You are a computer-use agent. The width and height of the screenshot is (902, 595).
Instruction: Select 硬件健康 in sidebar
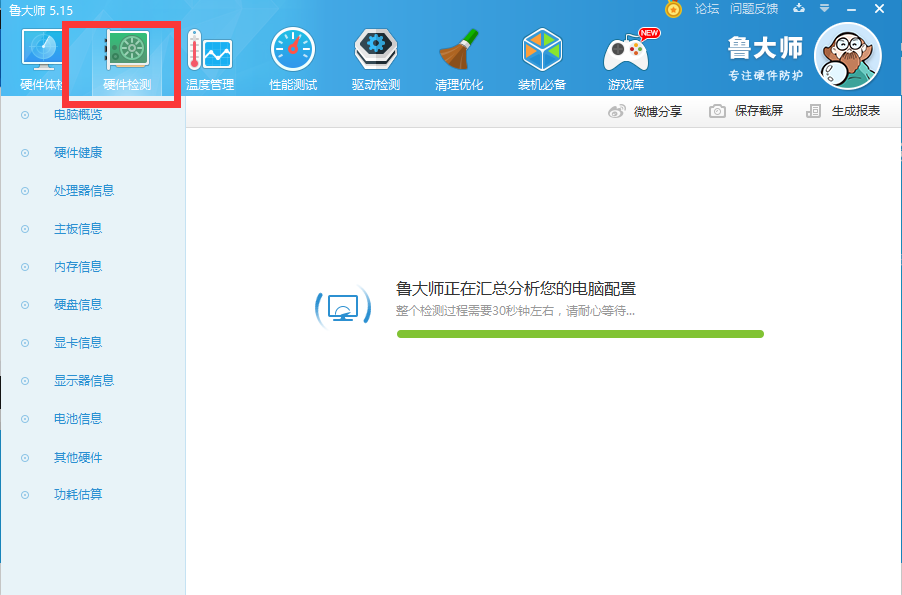[x=78, y=152]
